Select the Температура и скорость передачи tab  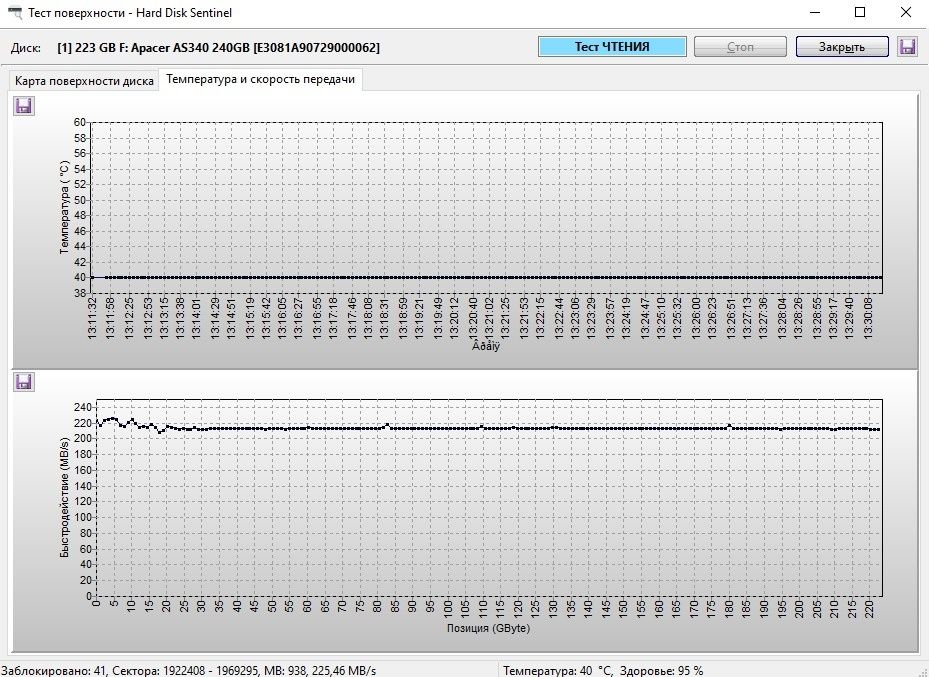[x=261, y=79]
